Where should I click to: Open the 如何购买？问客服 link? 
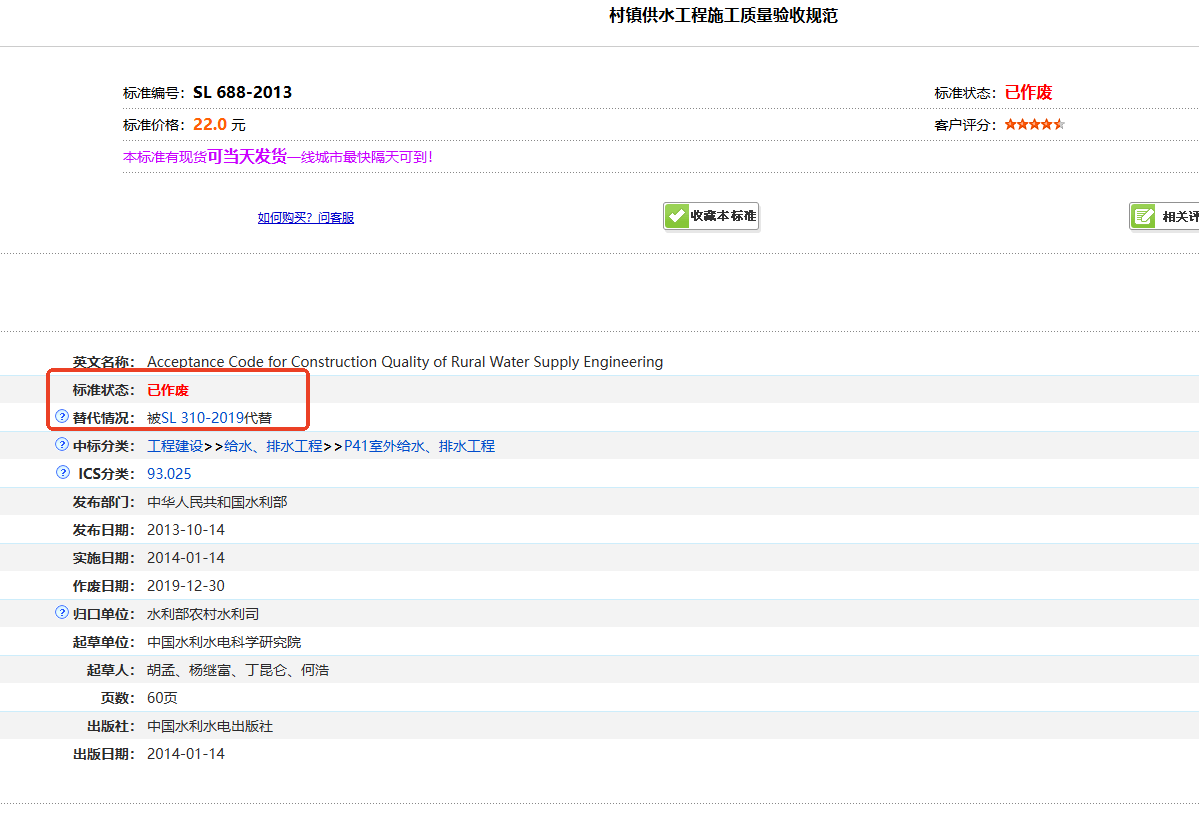(305, 218)
